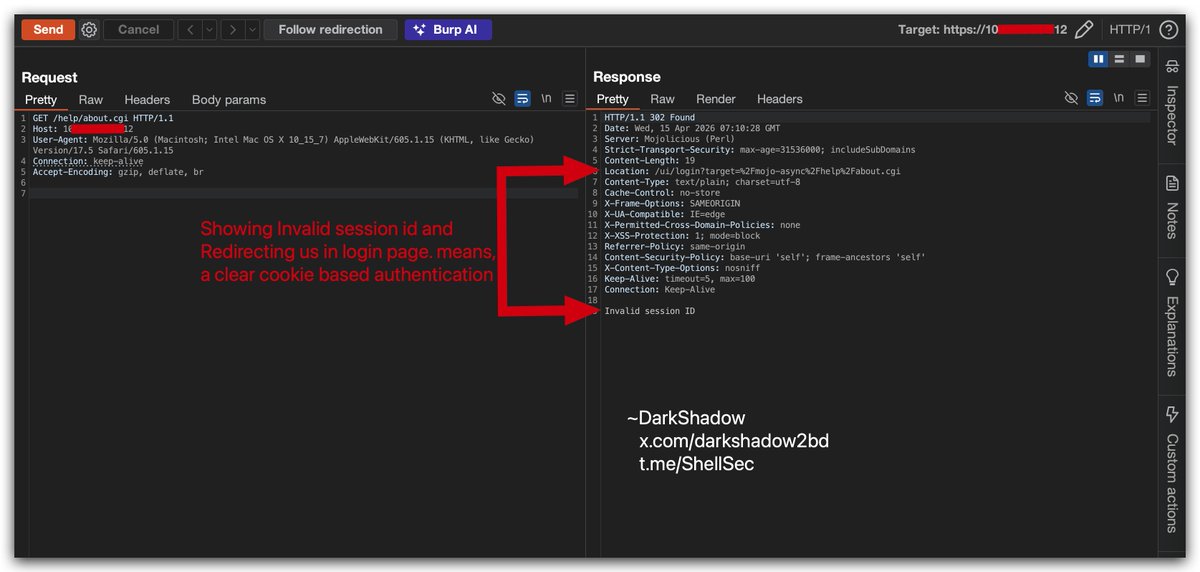Click the Keep-Alive timeout response header
Screen dimensions: 1200x572
[680, 279]
